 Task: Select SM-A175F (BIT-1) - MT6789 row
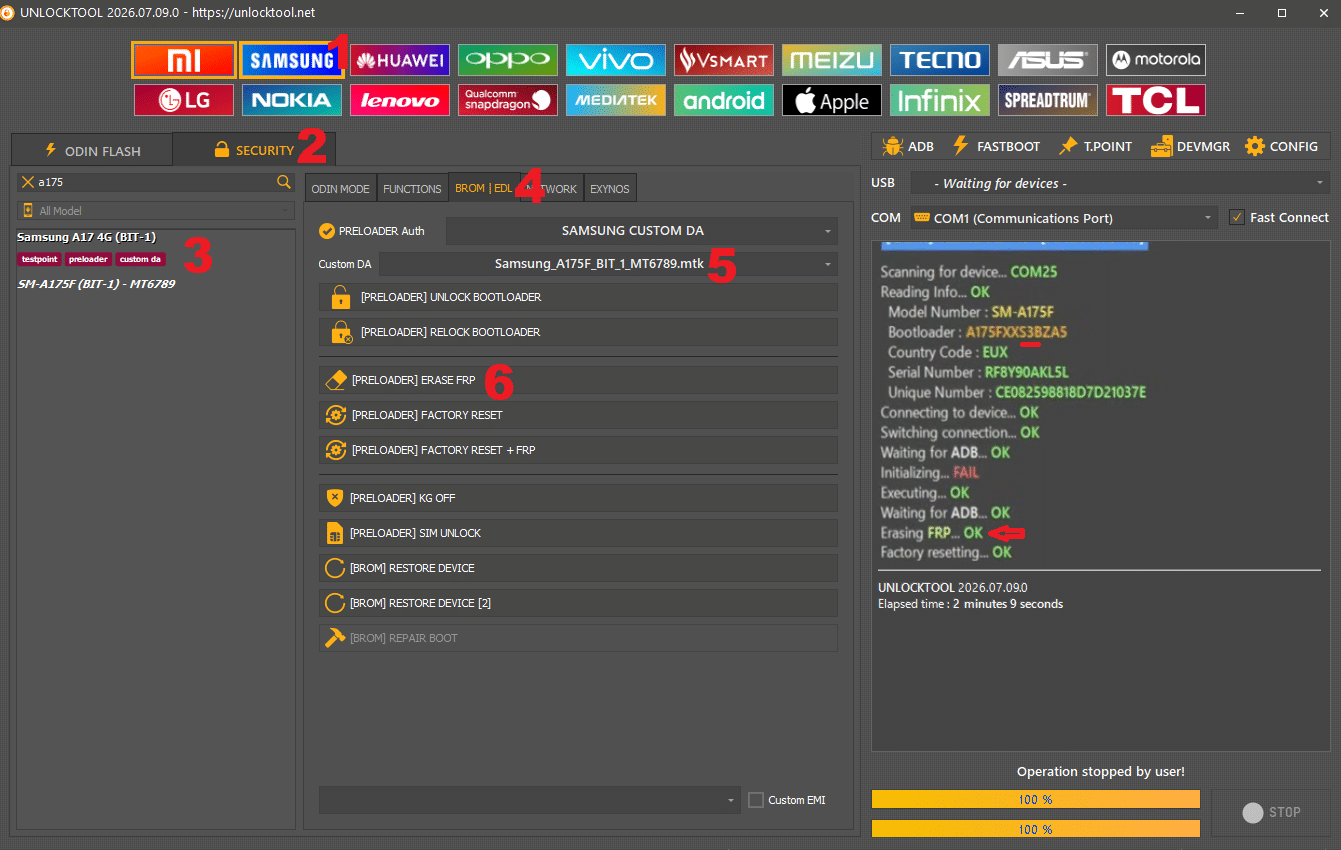click(97, 284)
